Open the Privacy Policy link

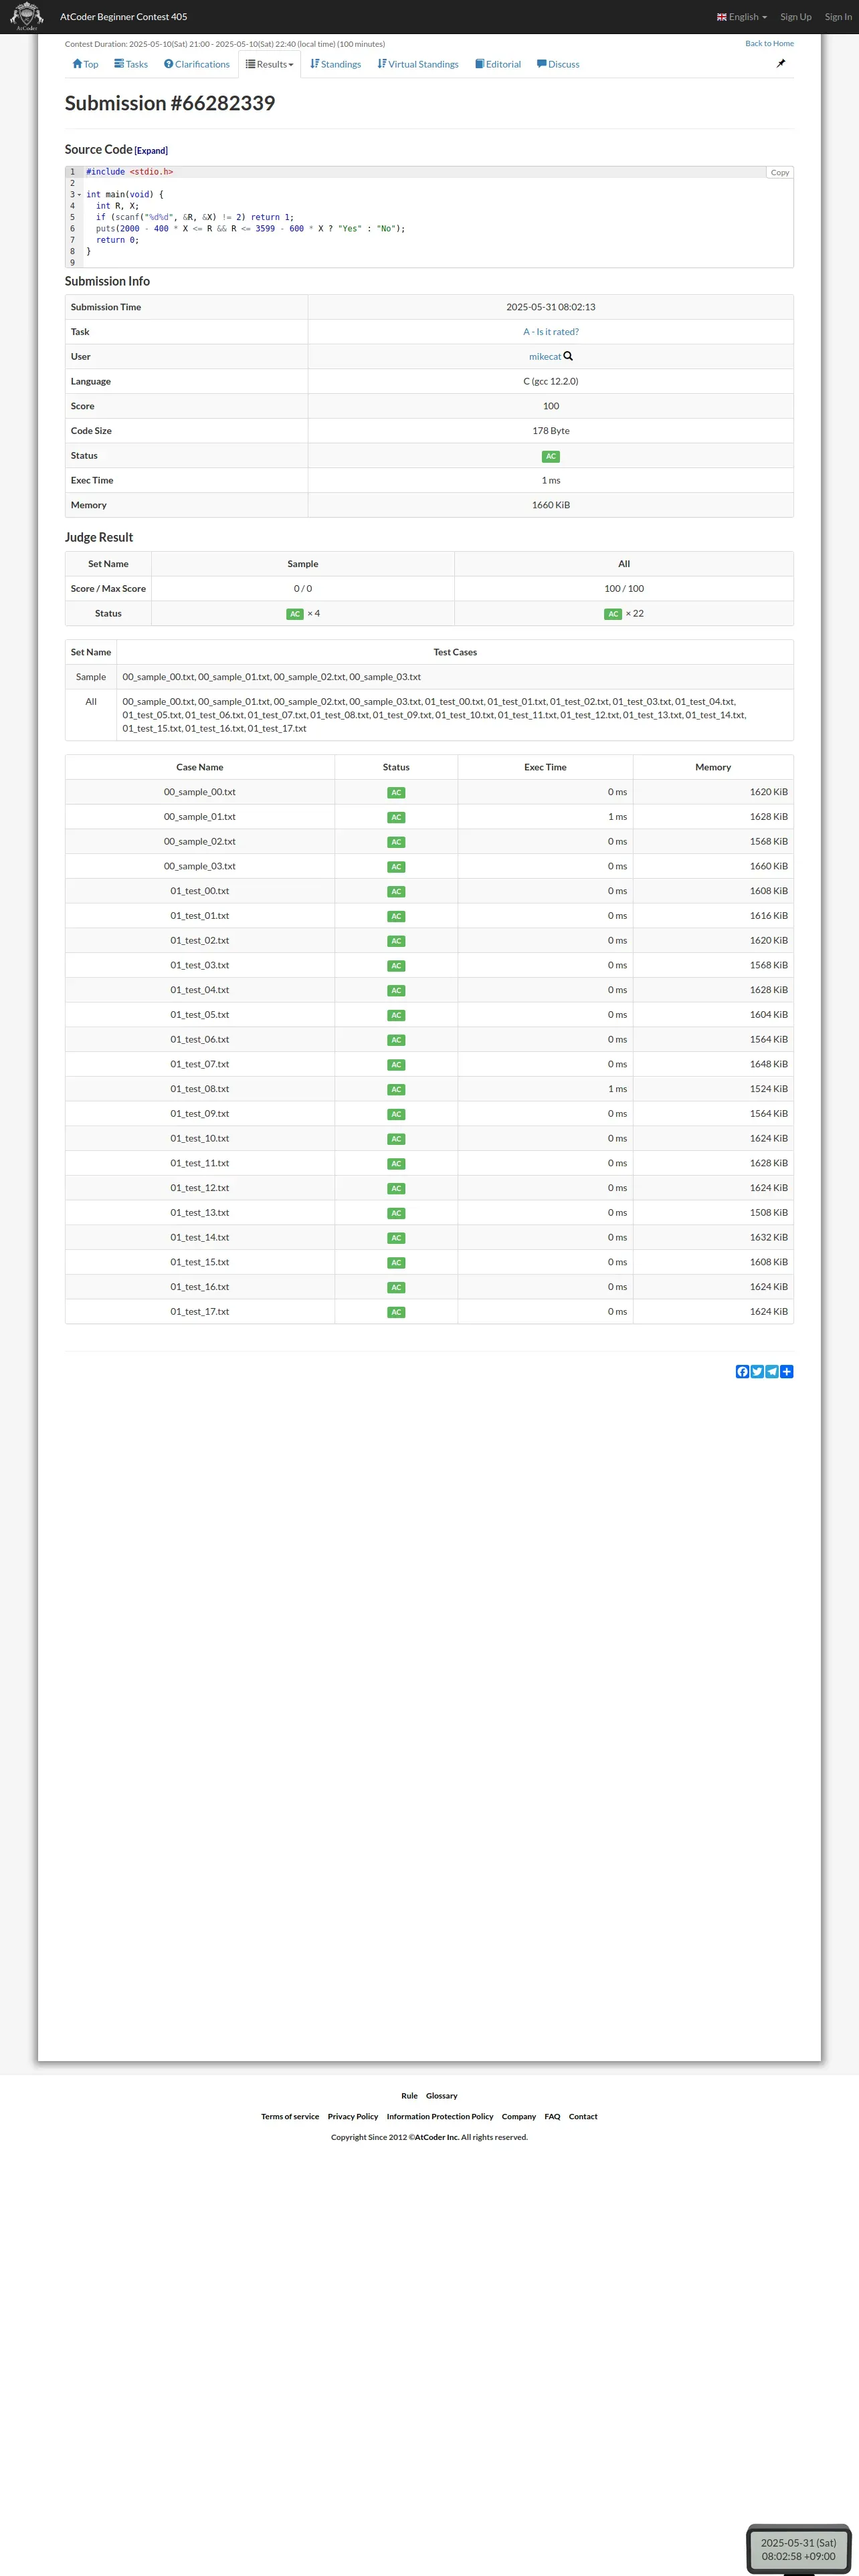(353, 2116)
